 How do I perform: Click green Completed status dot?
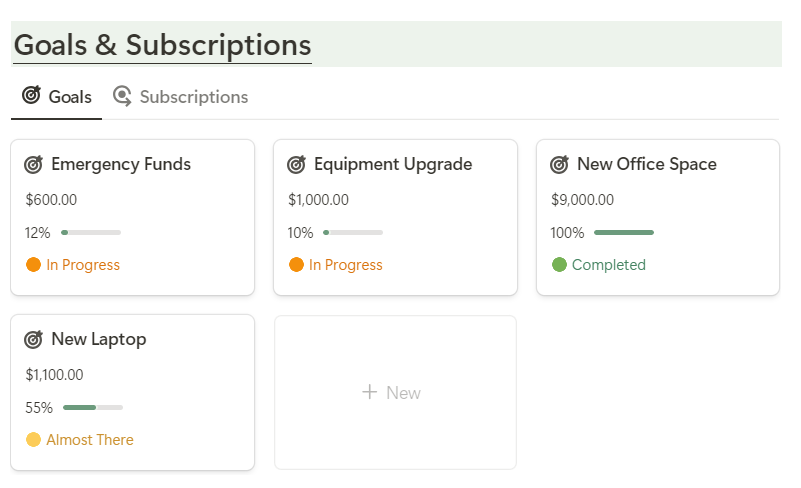pyautogui.click(x=559, y=265)
